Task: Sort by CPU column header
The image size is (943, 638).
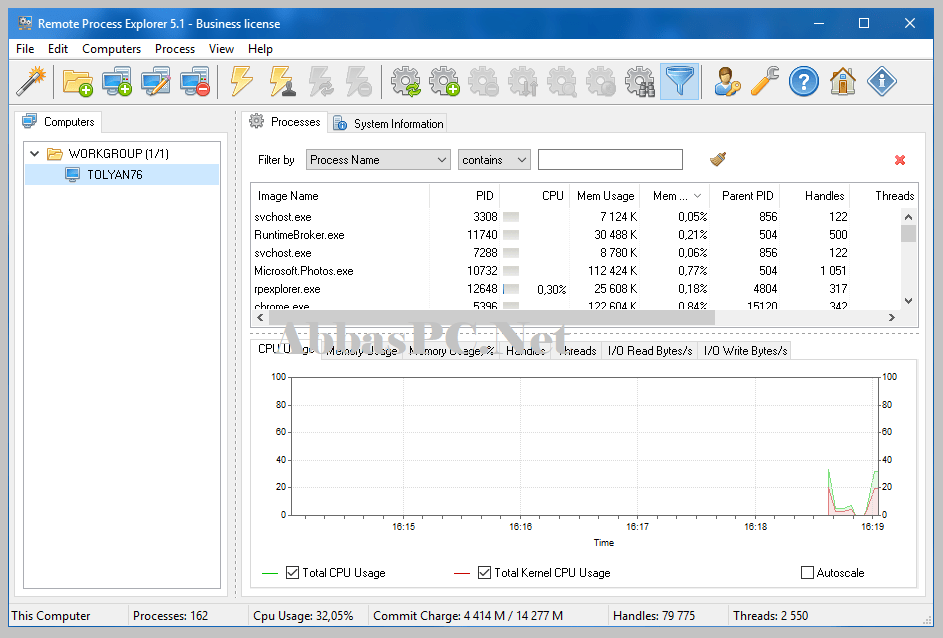Action: pyautogui.click(x=535, y=196)
